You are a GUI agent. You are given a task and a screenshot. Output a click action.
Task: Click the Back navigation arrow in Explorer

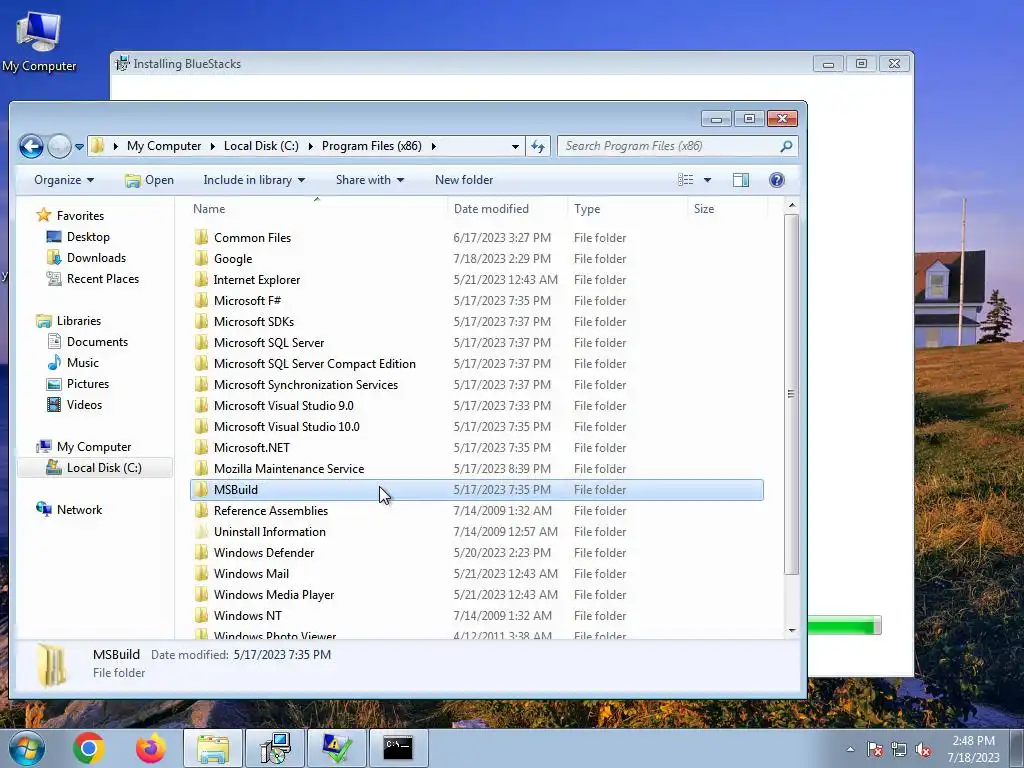pyautogui.click(x=31, y=146)
